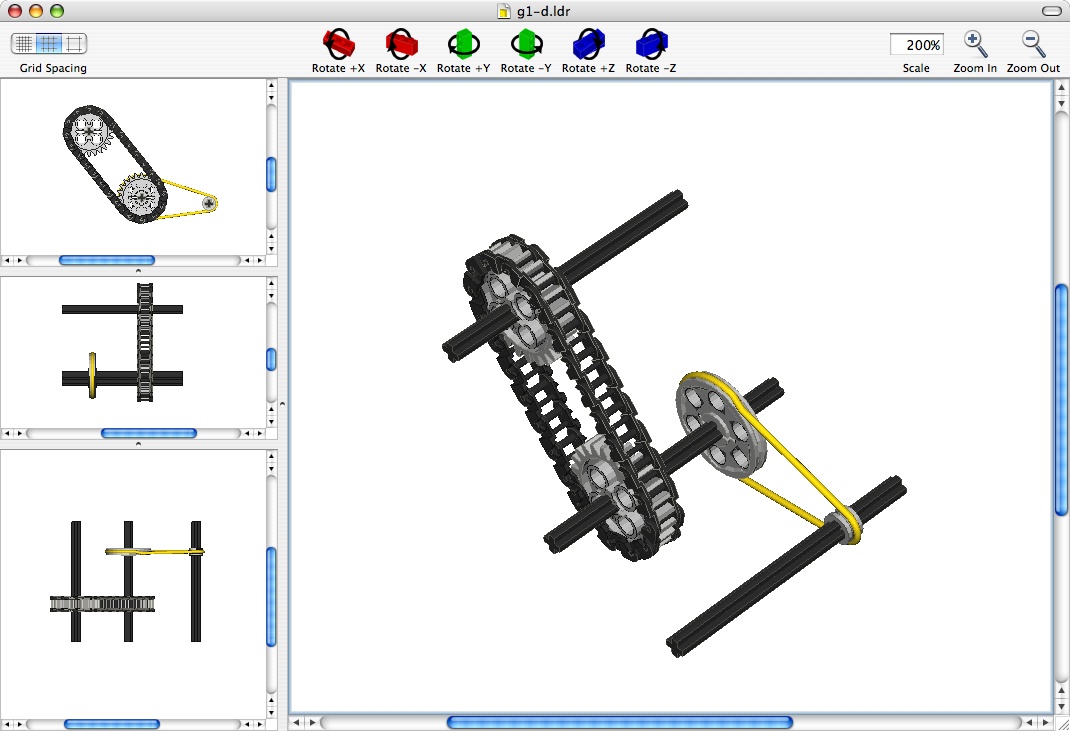Click the Rotate -Z blue icon
The width and height of the screenshot is (1070, 731).
click(x=651, y=44)
